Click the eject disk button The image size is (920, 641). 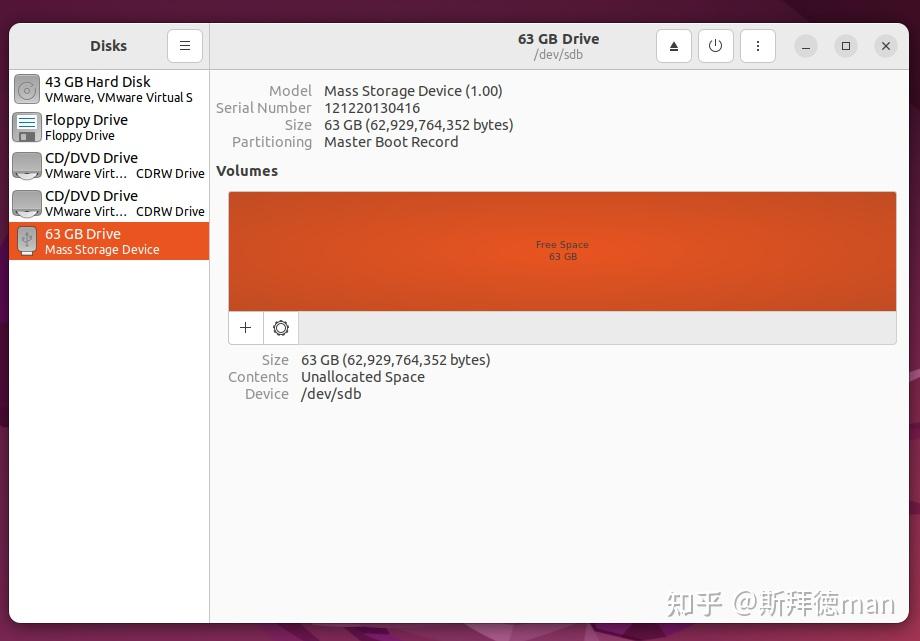[x=674, y=46]
